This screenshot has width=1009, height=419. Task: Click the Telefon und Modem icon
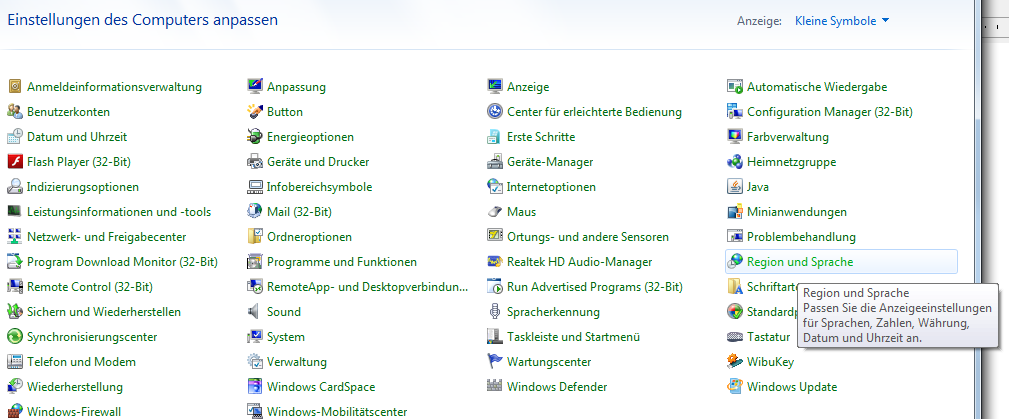tap(15, 362)
